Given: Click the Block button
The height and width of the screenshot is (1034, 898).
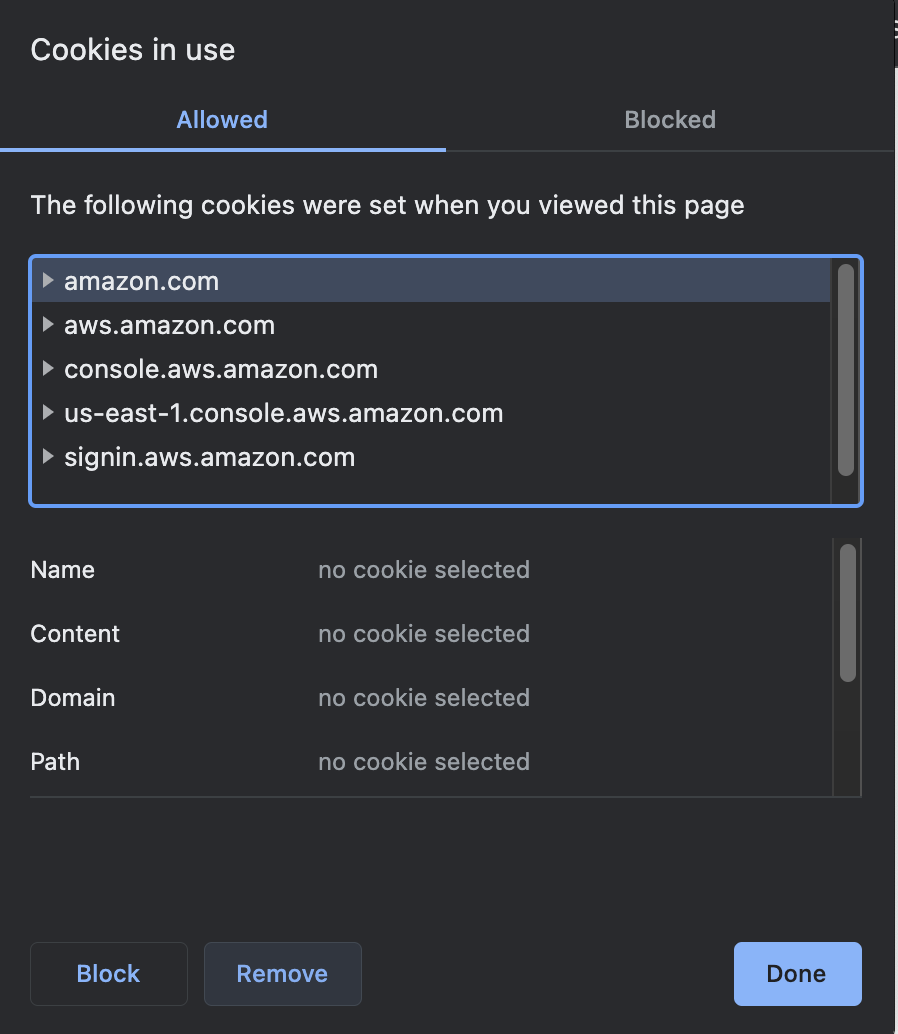Looking at the screenshot, I should (x=108, y=973).
